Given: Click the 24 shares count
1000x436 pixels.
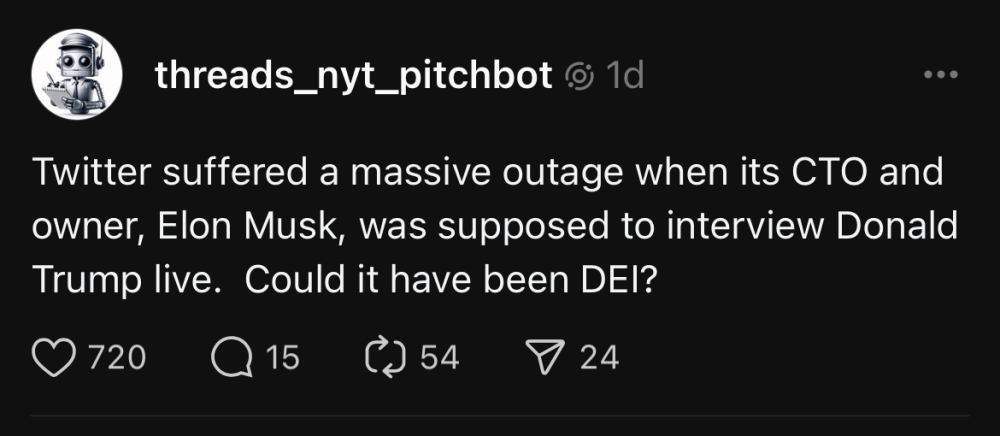Looking at the screenshot, I should (600, 357).
